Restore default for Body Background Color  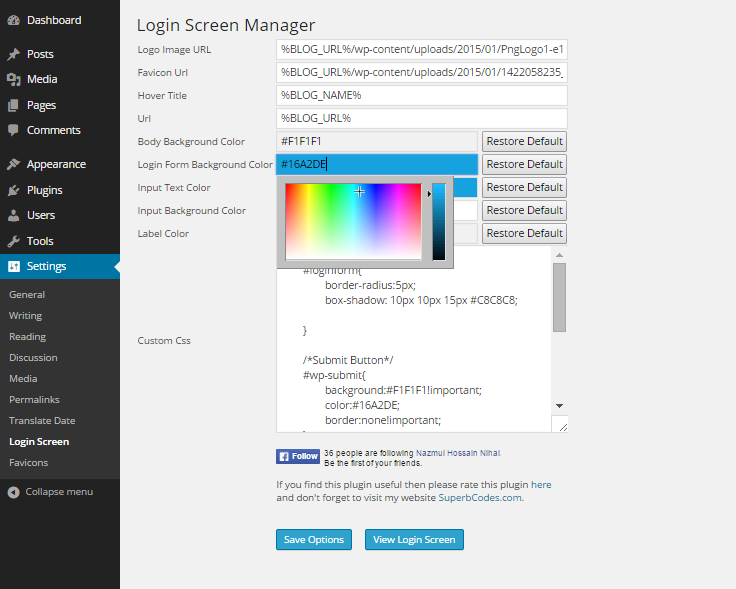click(x=524, y=141)
